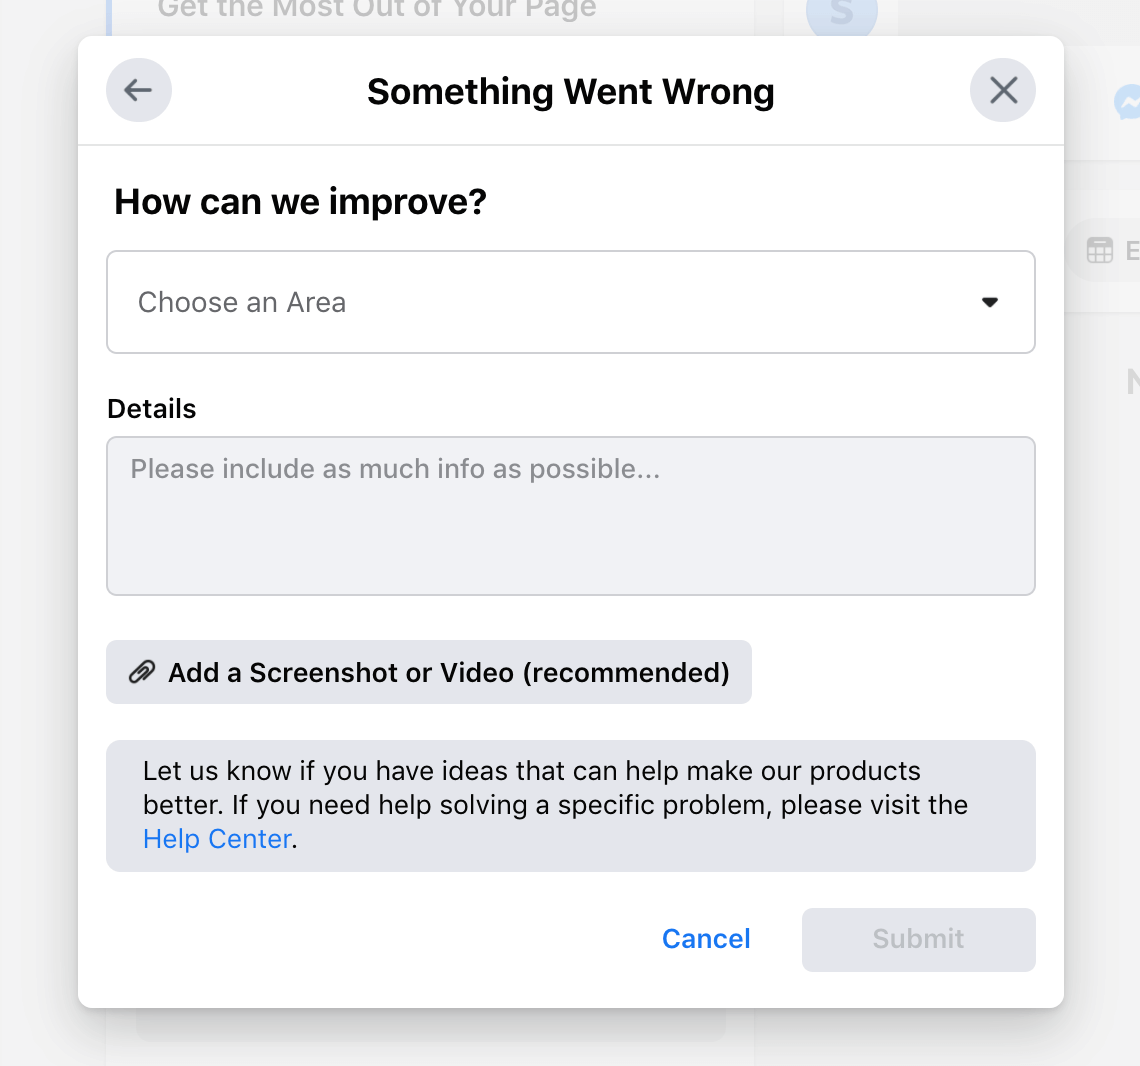Click inside the Please include info field
This screenshot has height=1066, width=1140.
(570, 515)
